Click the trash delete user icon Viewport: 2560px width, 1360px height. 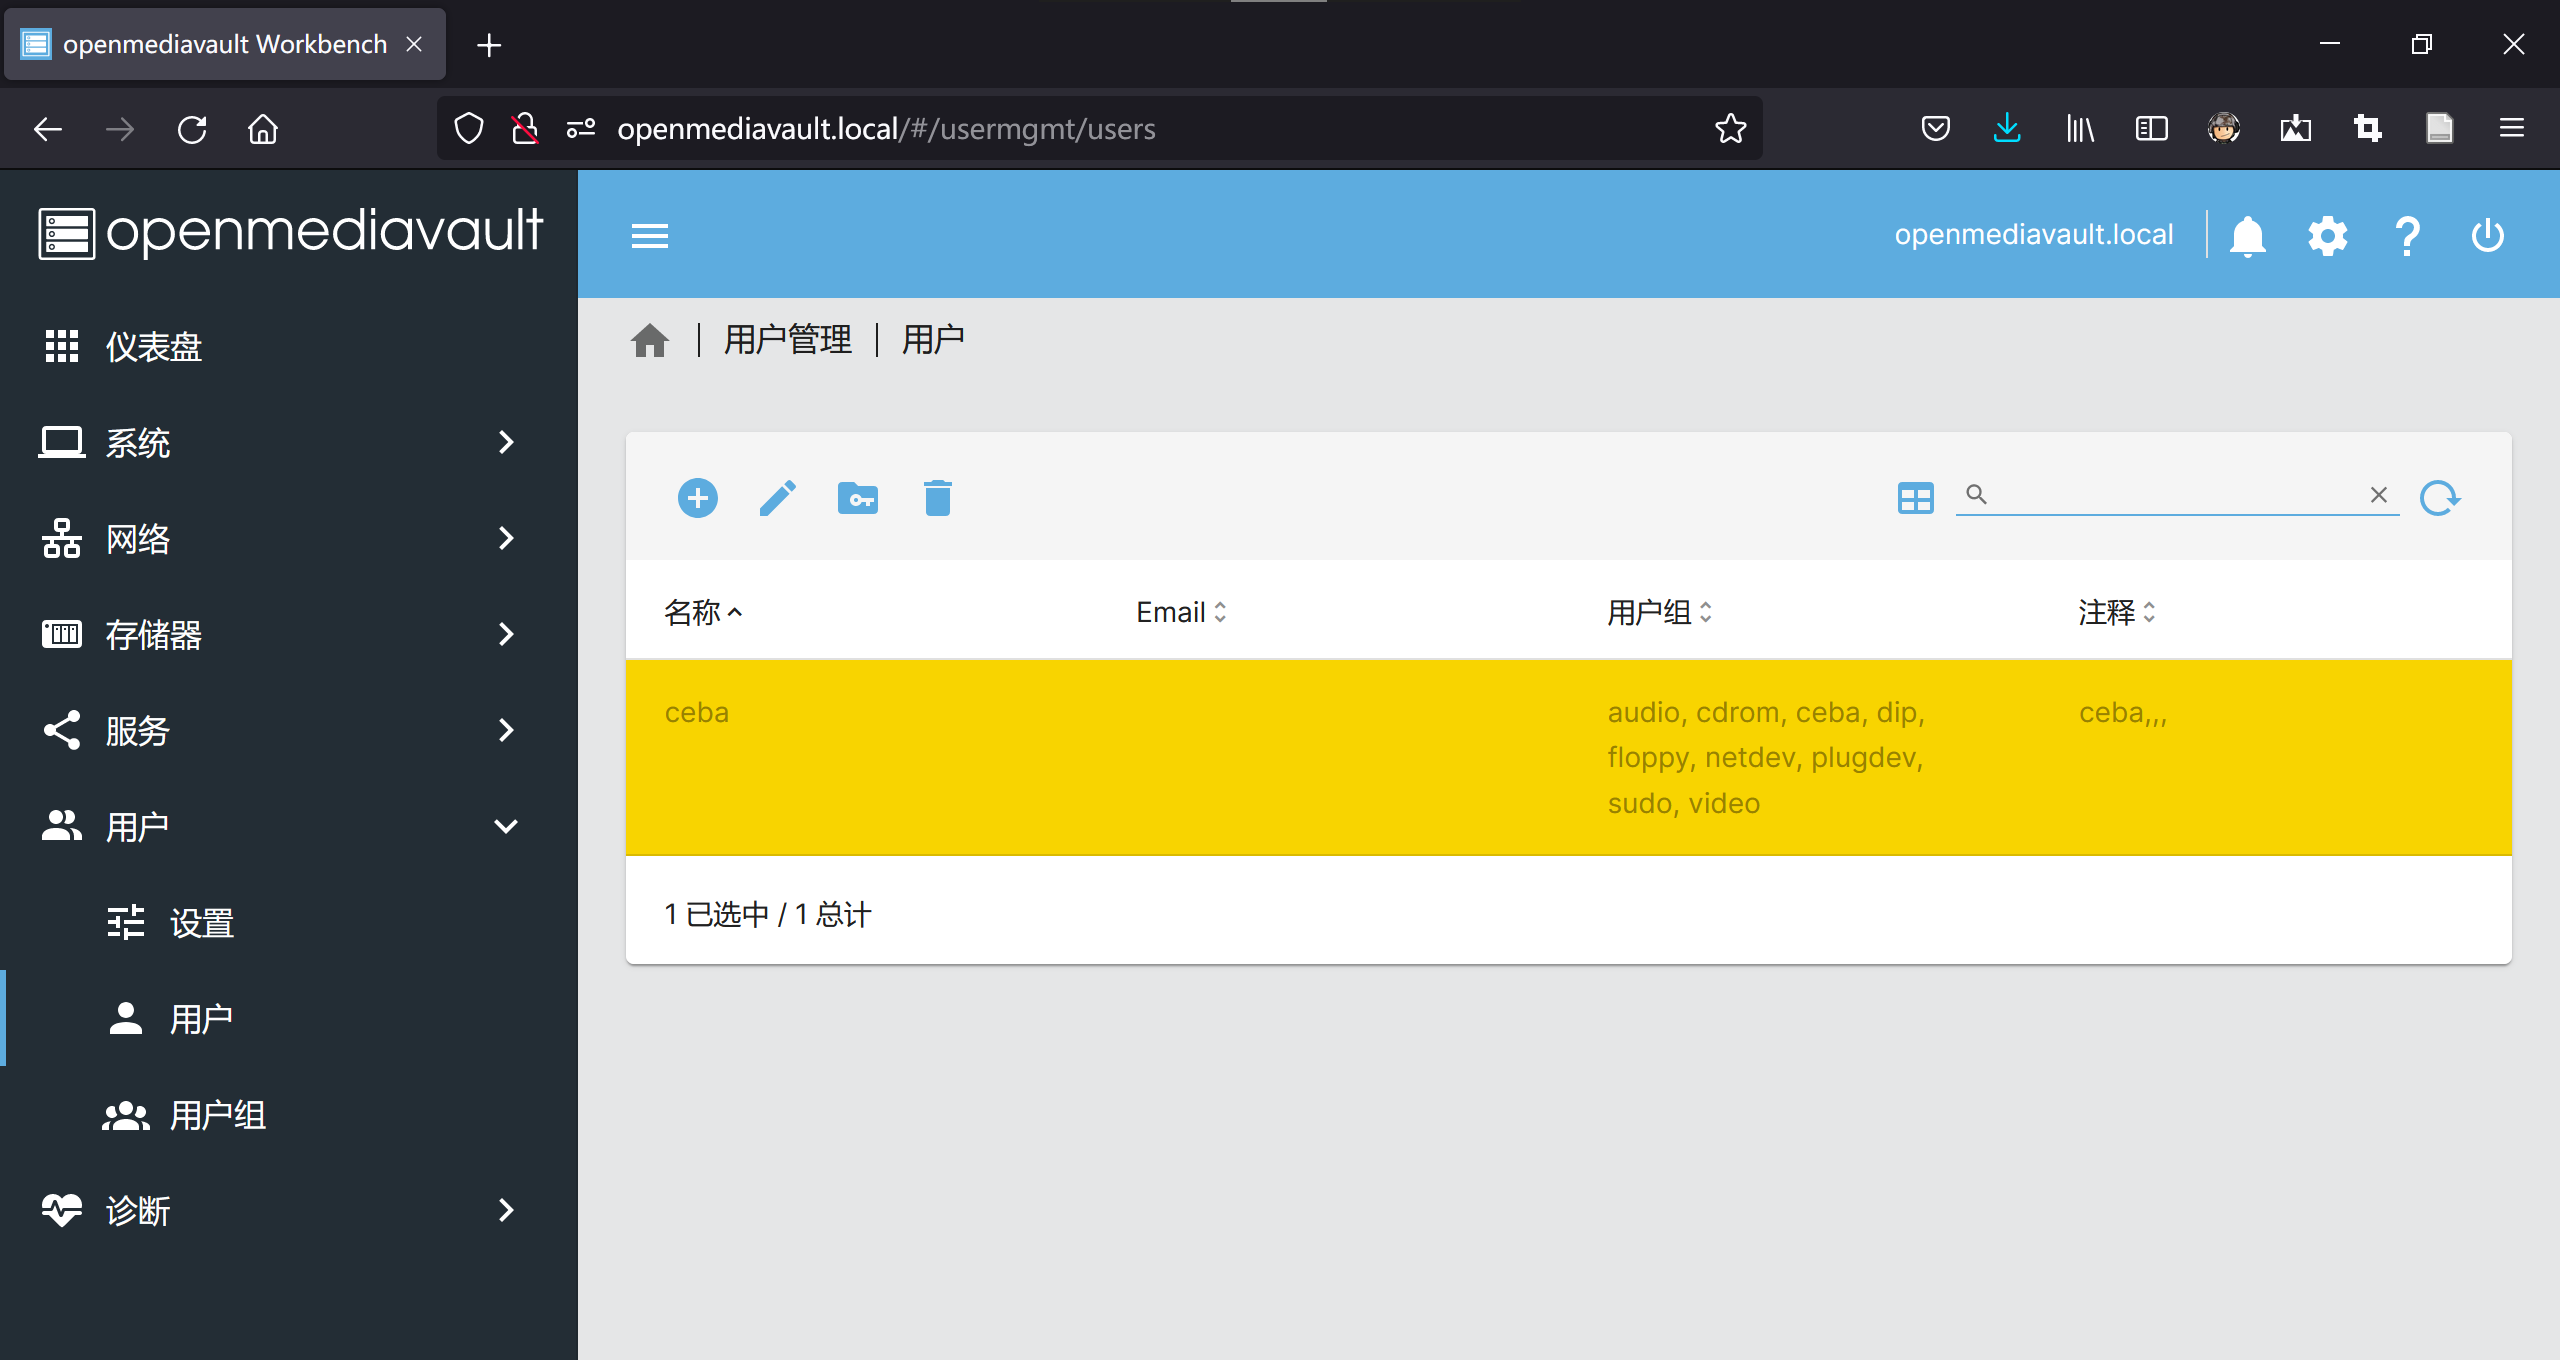pyautogui.click(x=937, y=498)
